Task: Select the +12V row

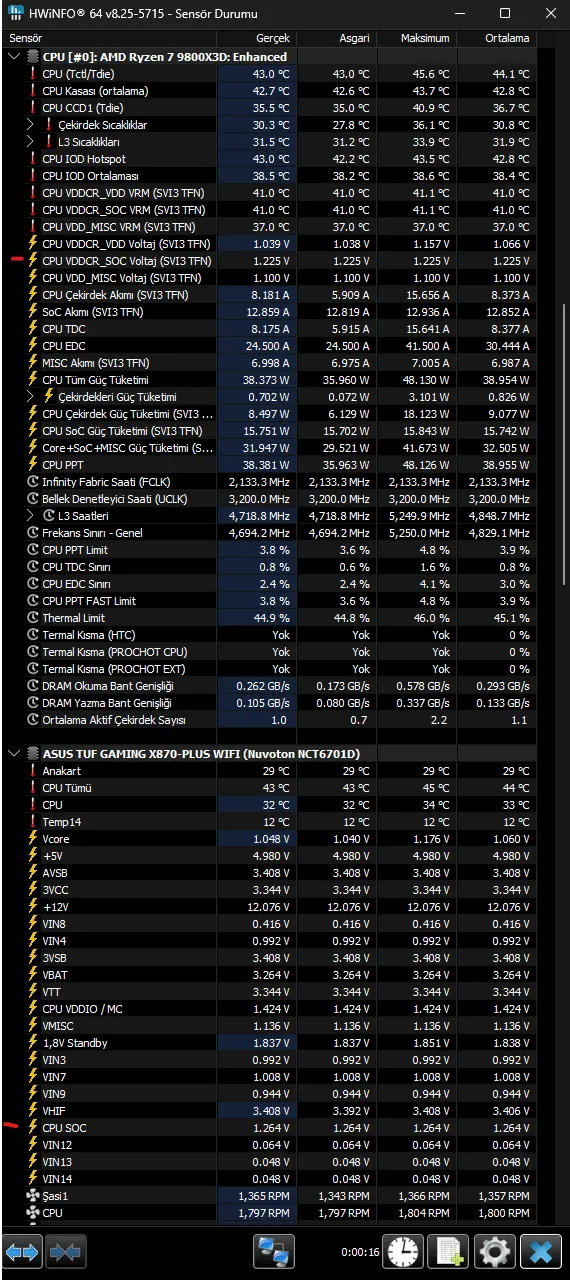Action: point(270,907)
